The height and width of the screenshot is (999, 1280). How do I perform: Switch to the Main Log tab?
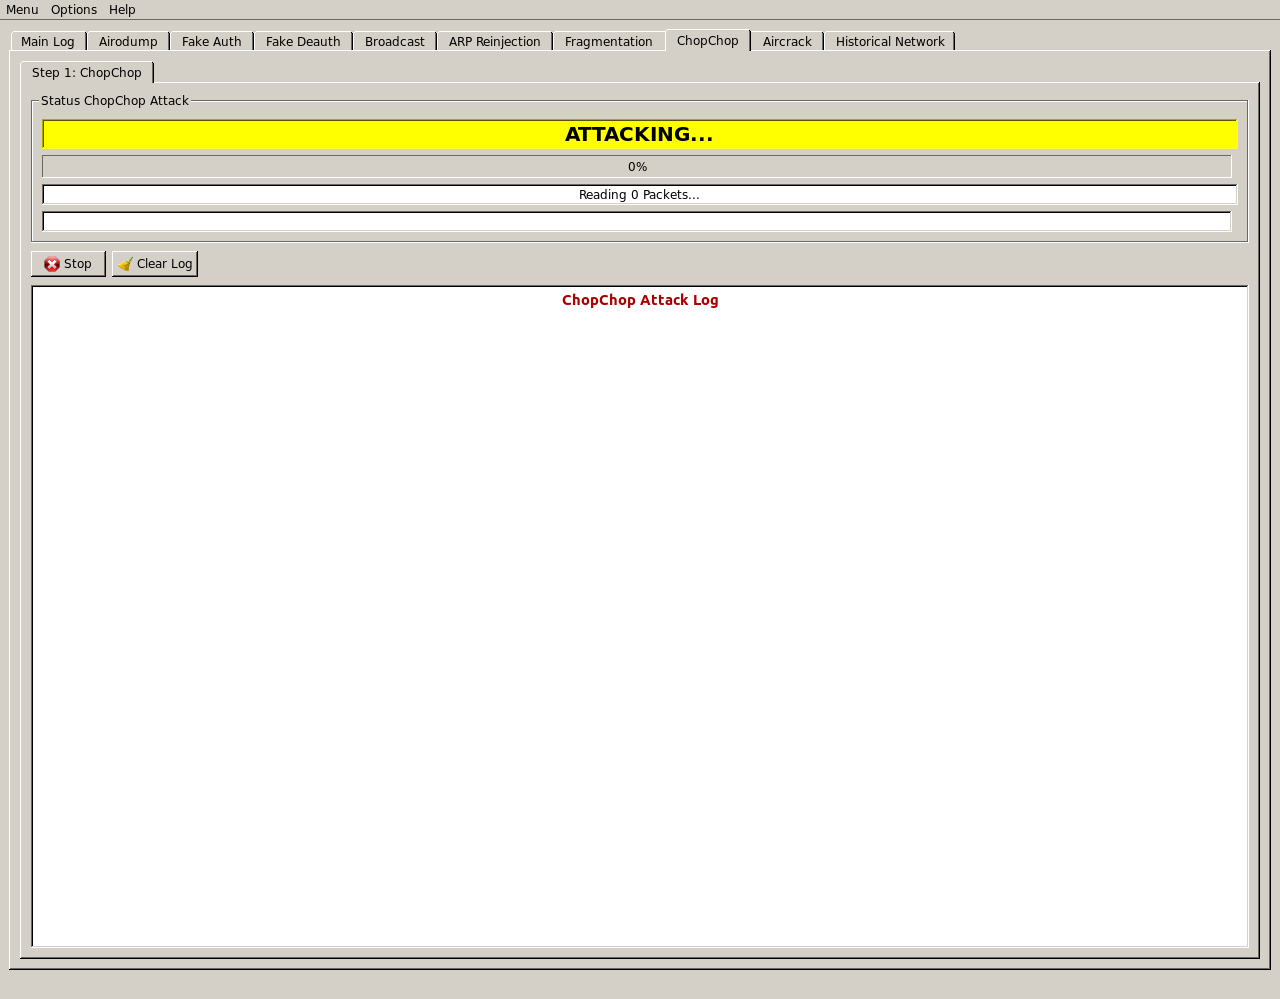[x=48, y=42]
